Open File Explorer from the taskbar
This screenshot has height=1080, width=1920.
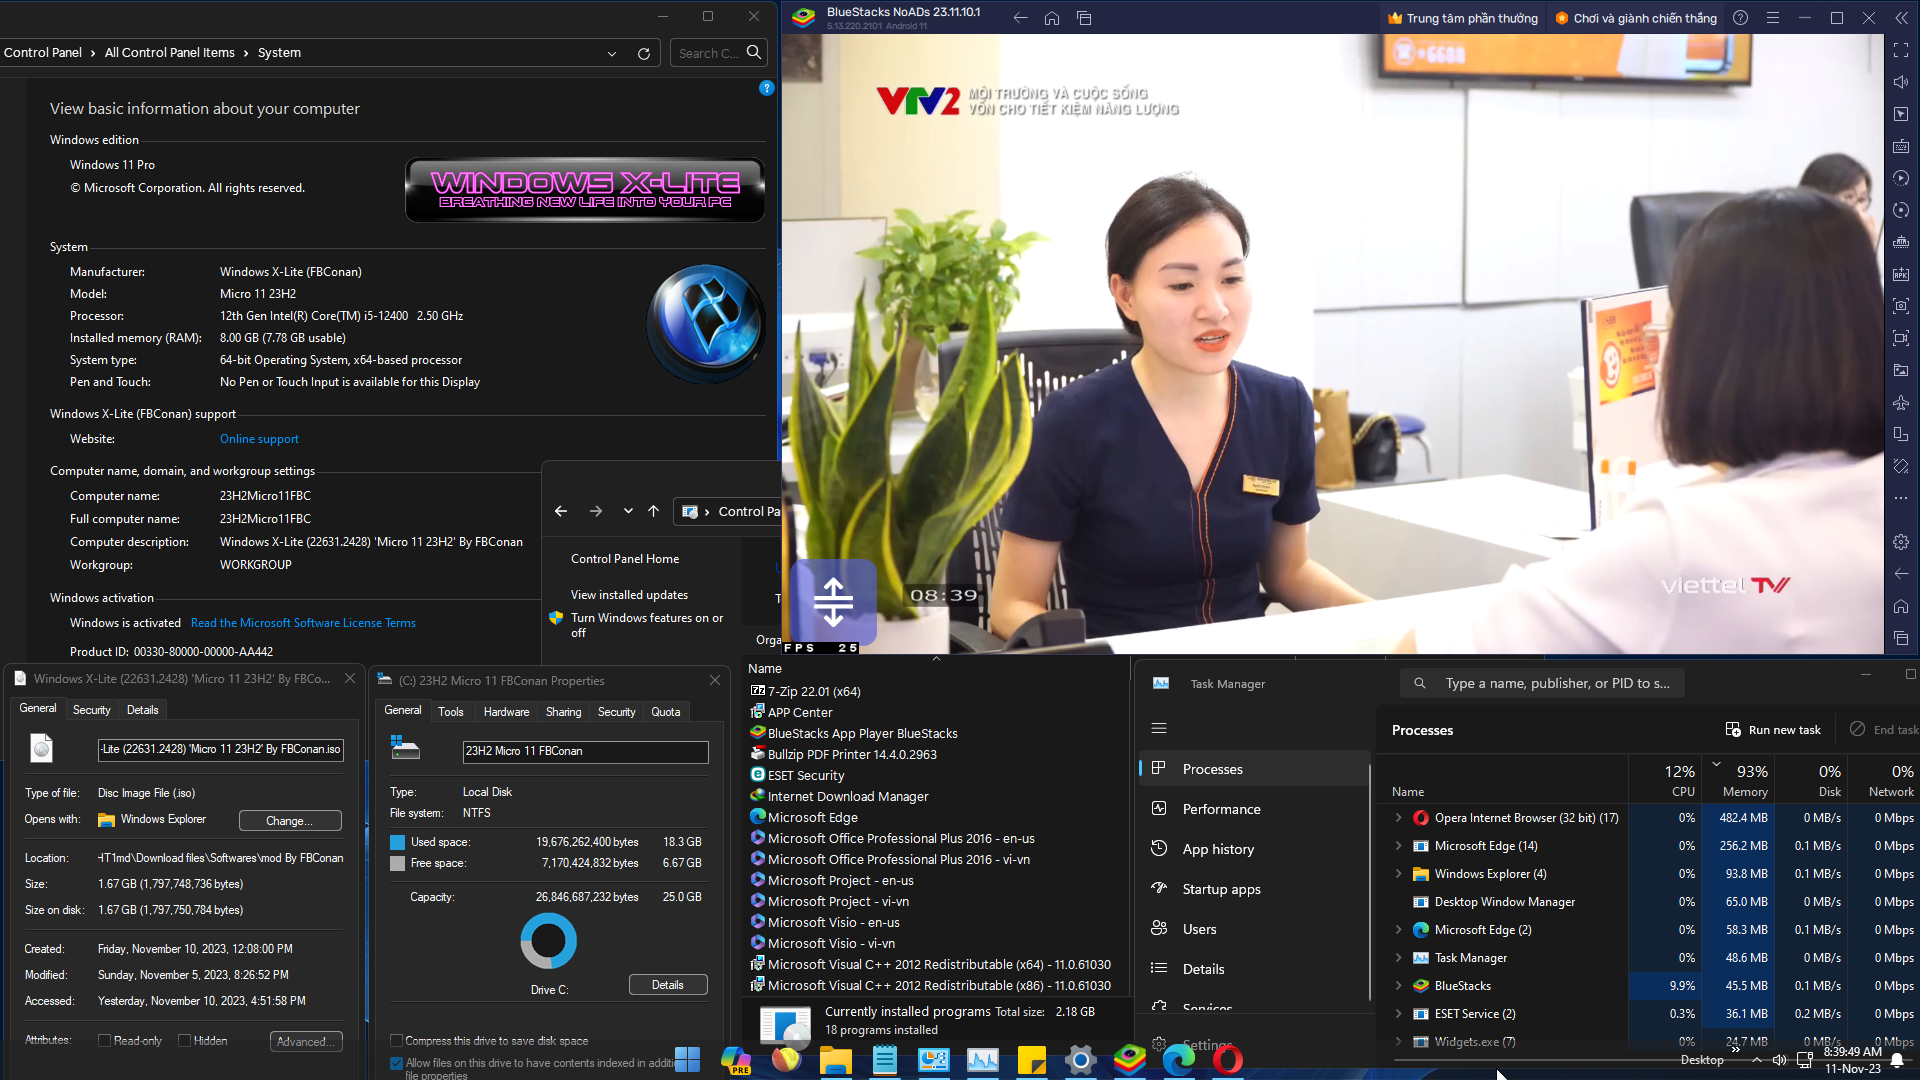835,1059
